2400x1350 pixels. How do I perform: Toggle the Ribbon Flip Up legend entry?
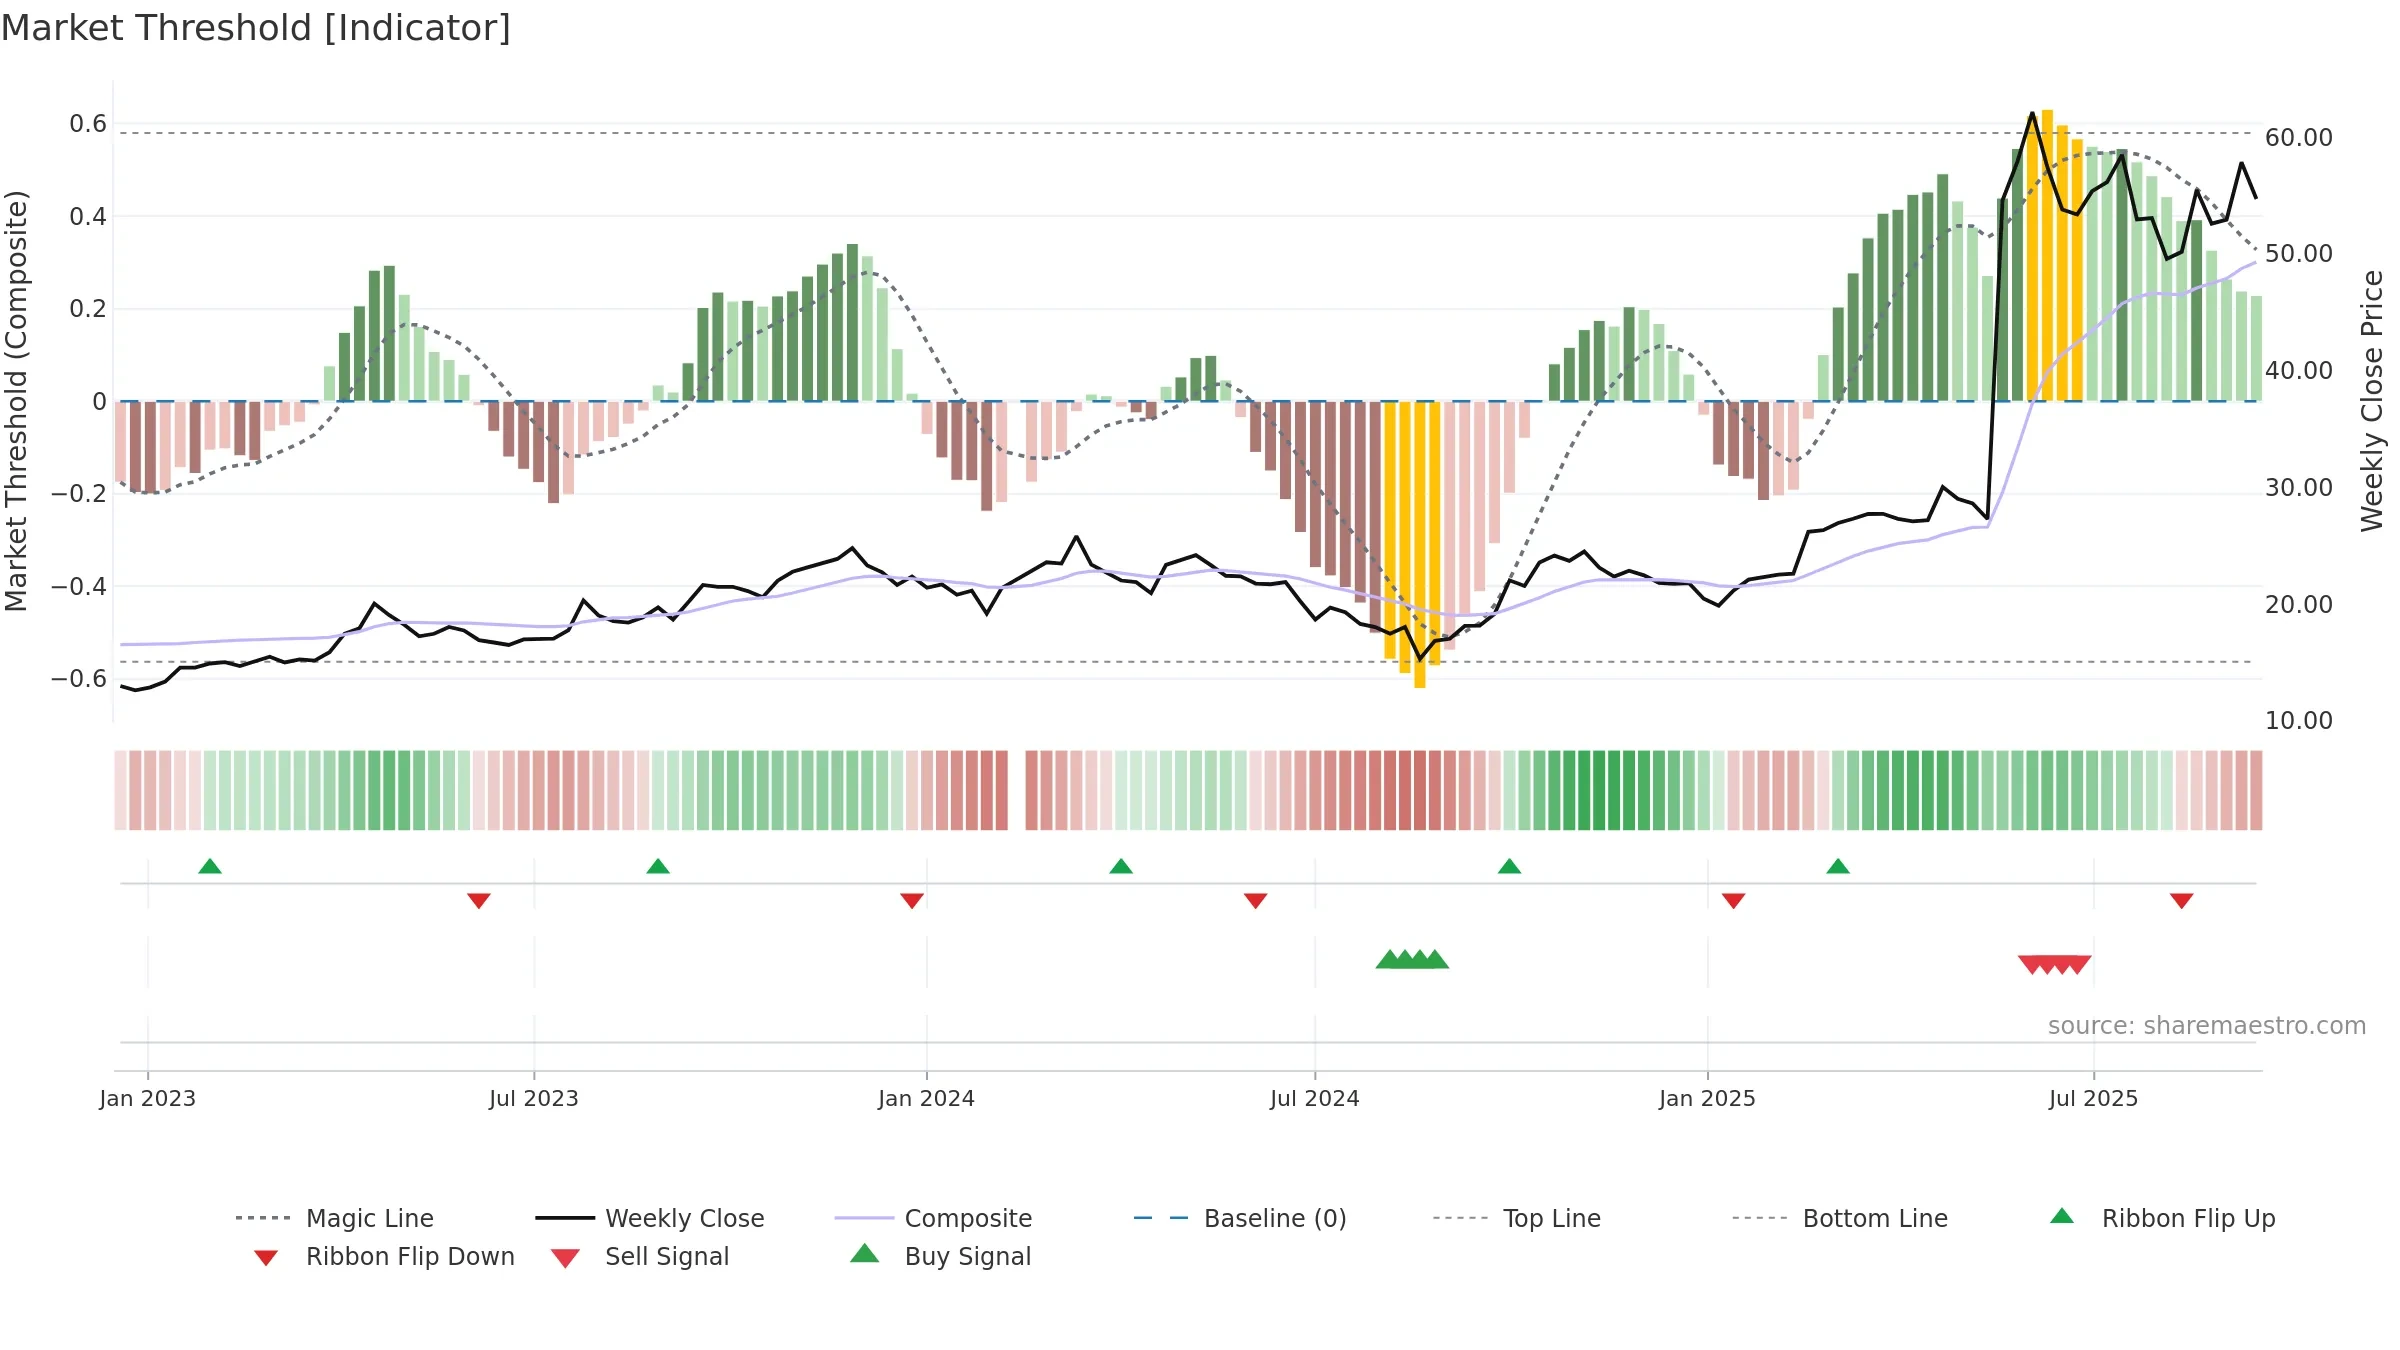point(2162,1218)
